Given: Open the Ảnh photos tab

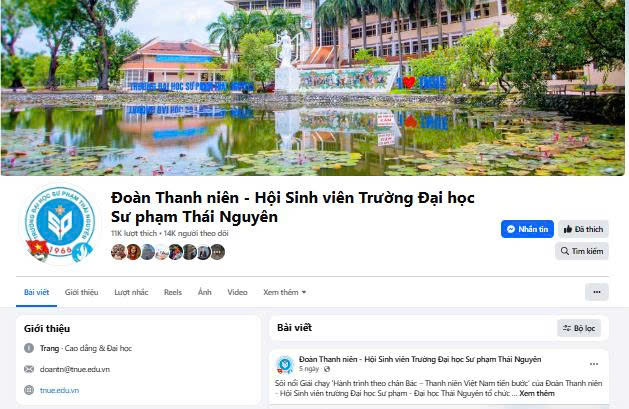Looking at the screenshot, I should 205,292.
